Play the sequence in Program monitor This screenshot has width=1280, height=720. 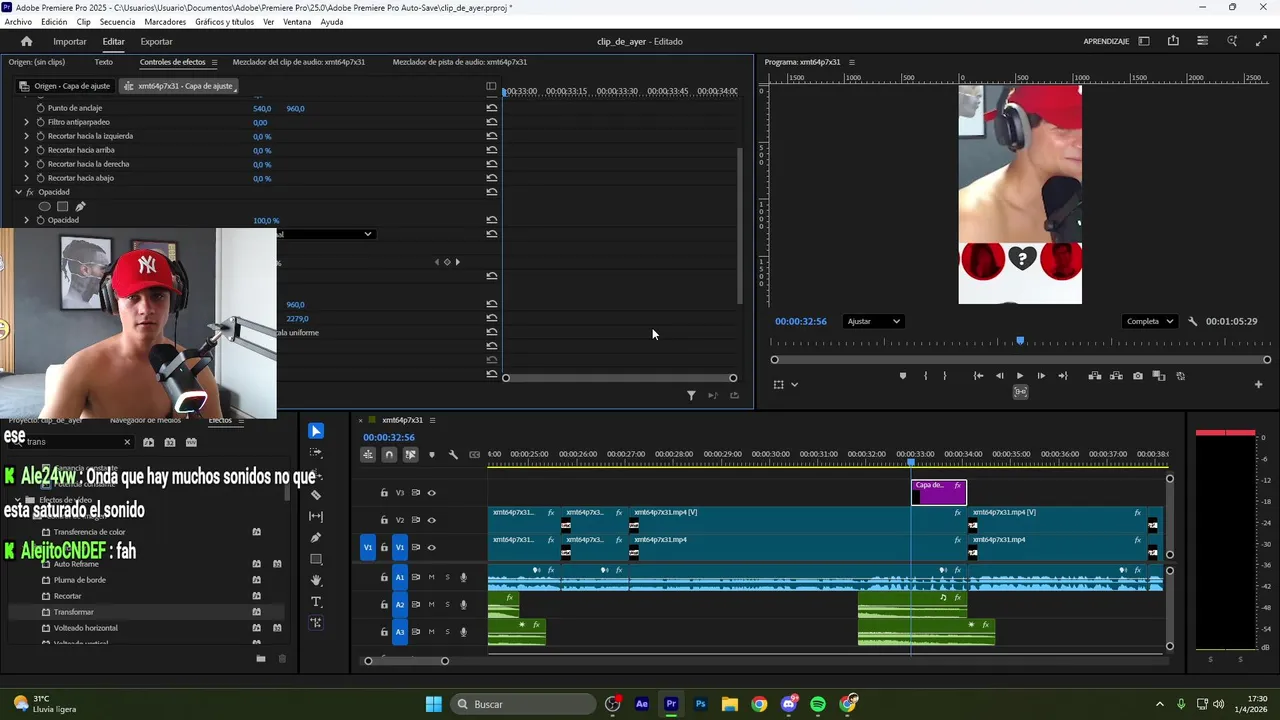[1020, 376]
